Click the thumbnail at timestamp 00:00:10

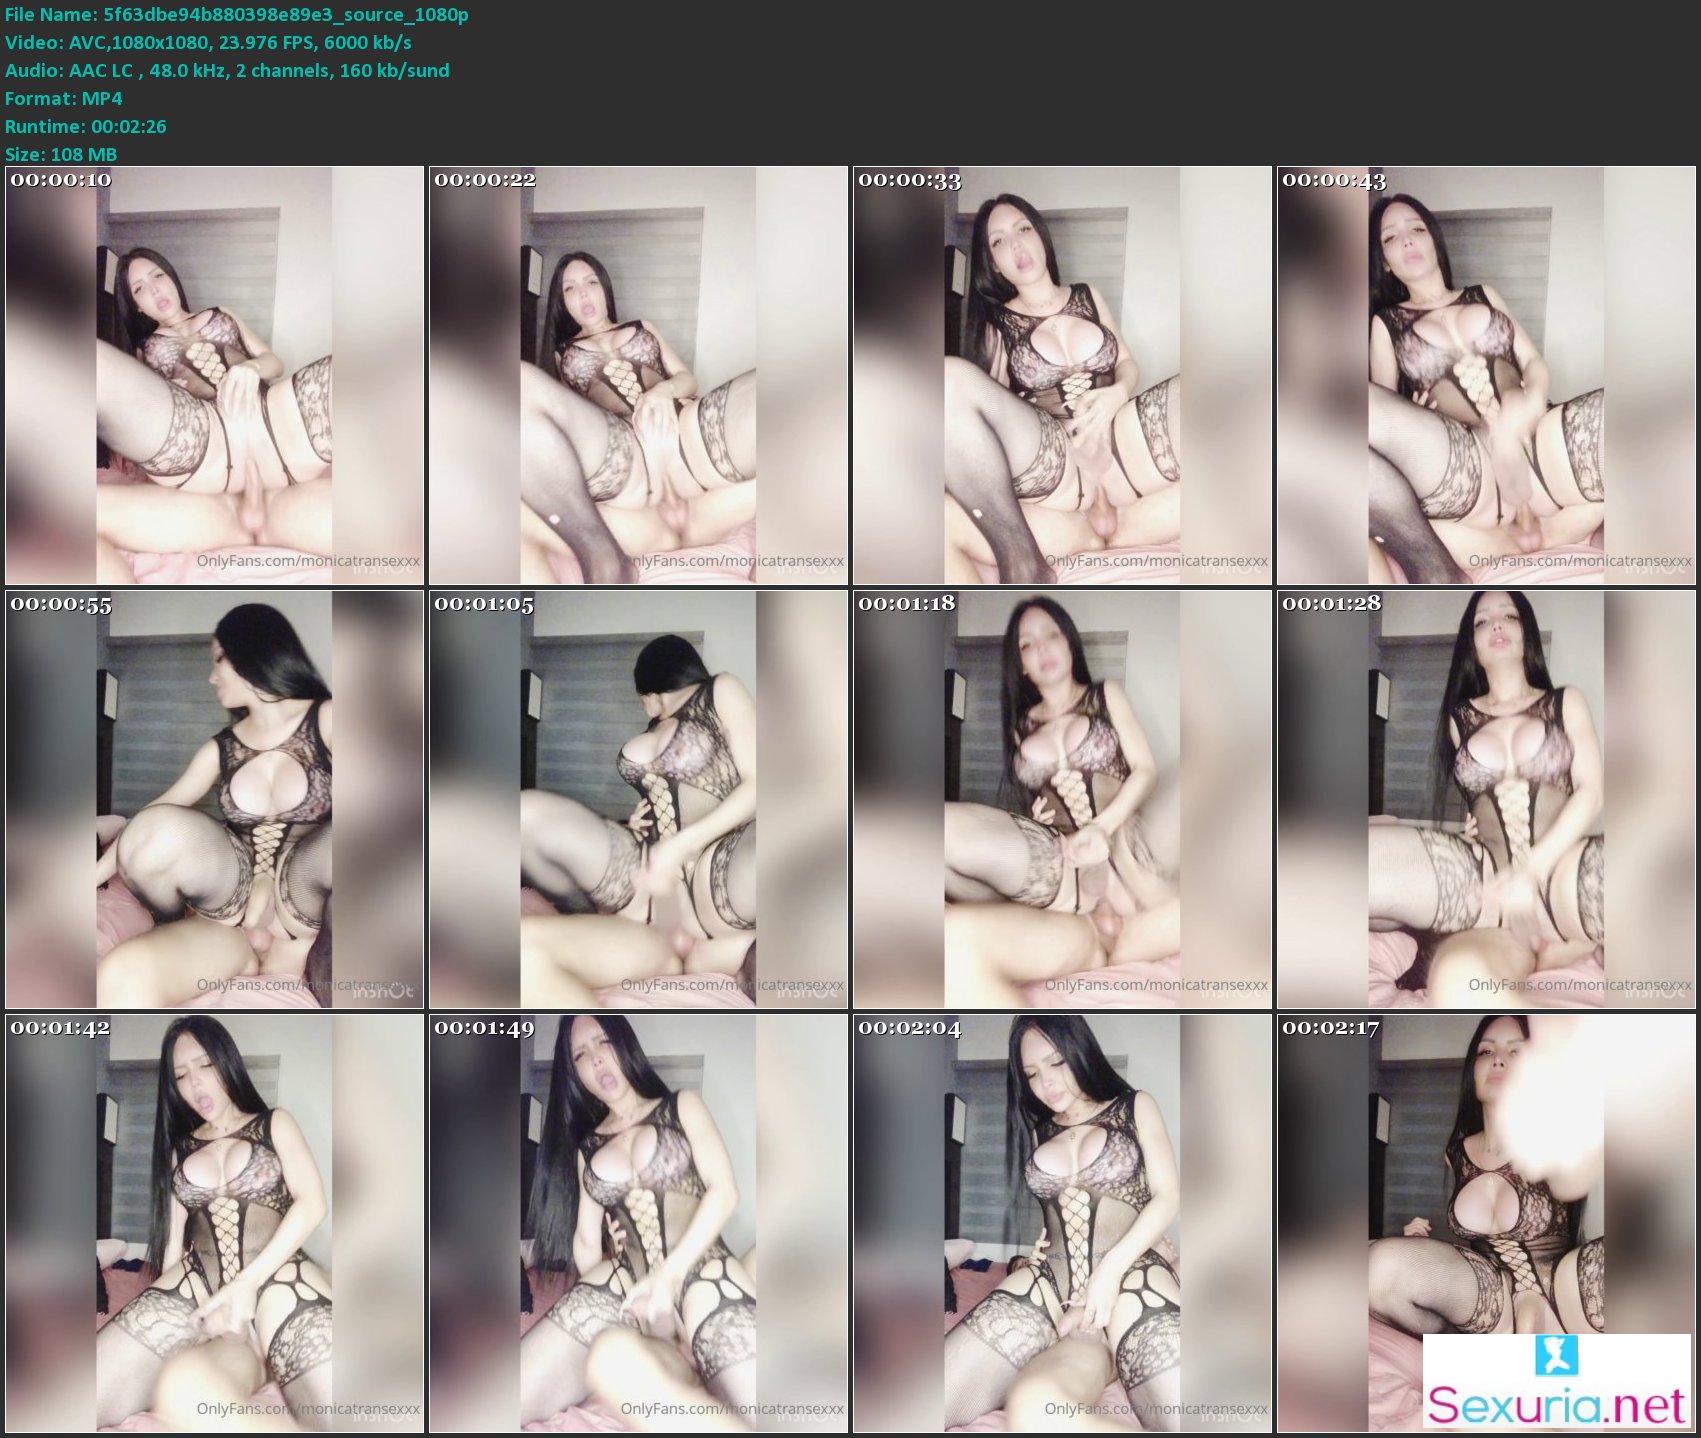coord(214,375)
